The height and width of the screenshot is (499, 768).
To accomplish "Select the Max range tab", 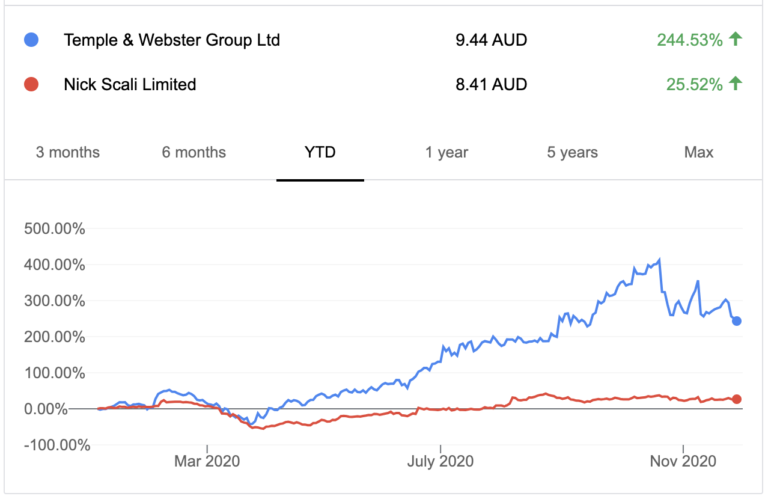I will 698,153.
